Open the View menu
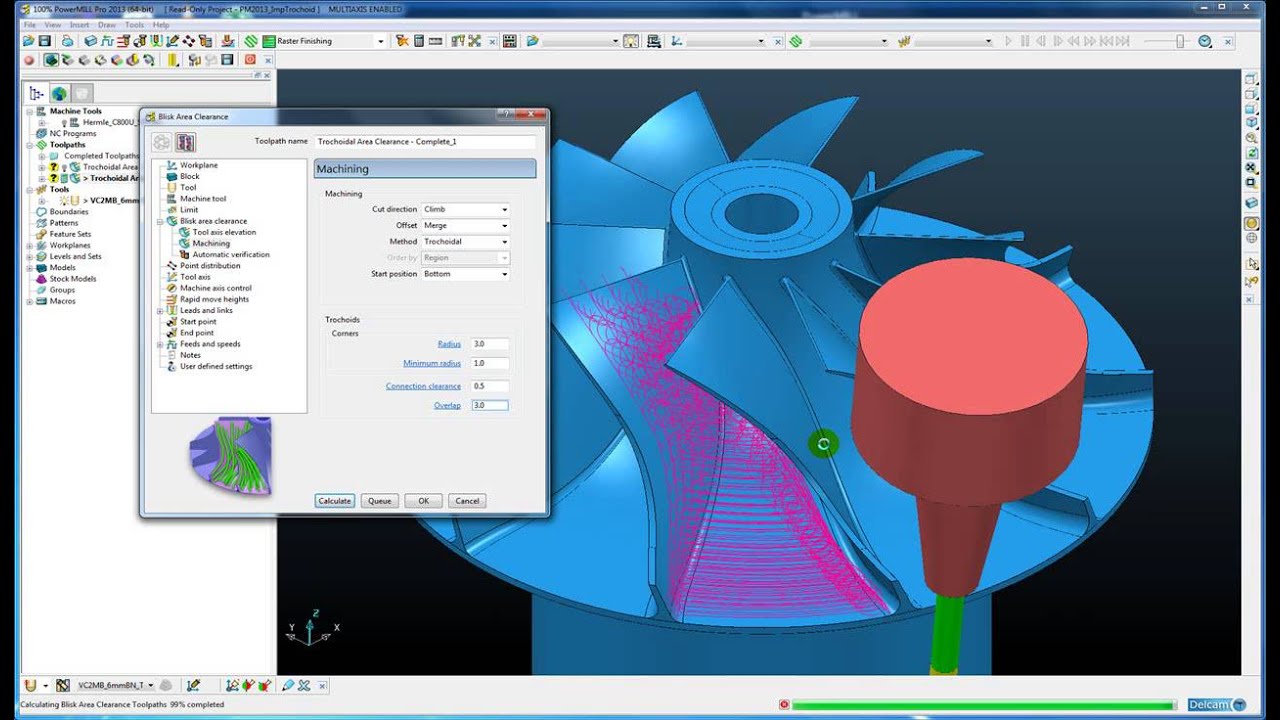This screenshot has width=1280, height=720. pyautogui.click(x=53, y=24)
